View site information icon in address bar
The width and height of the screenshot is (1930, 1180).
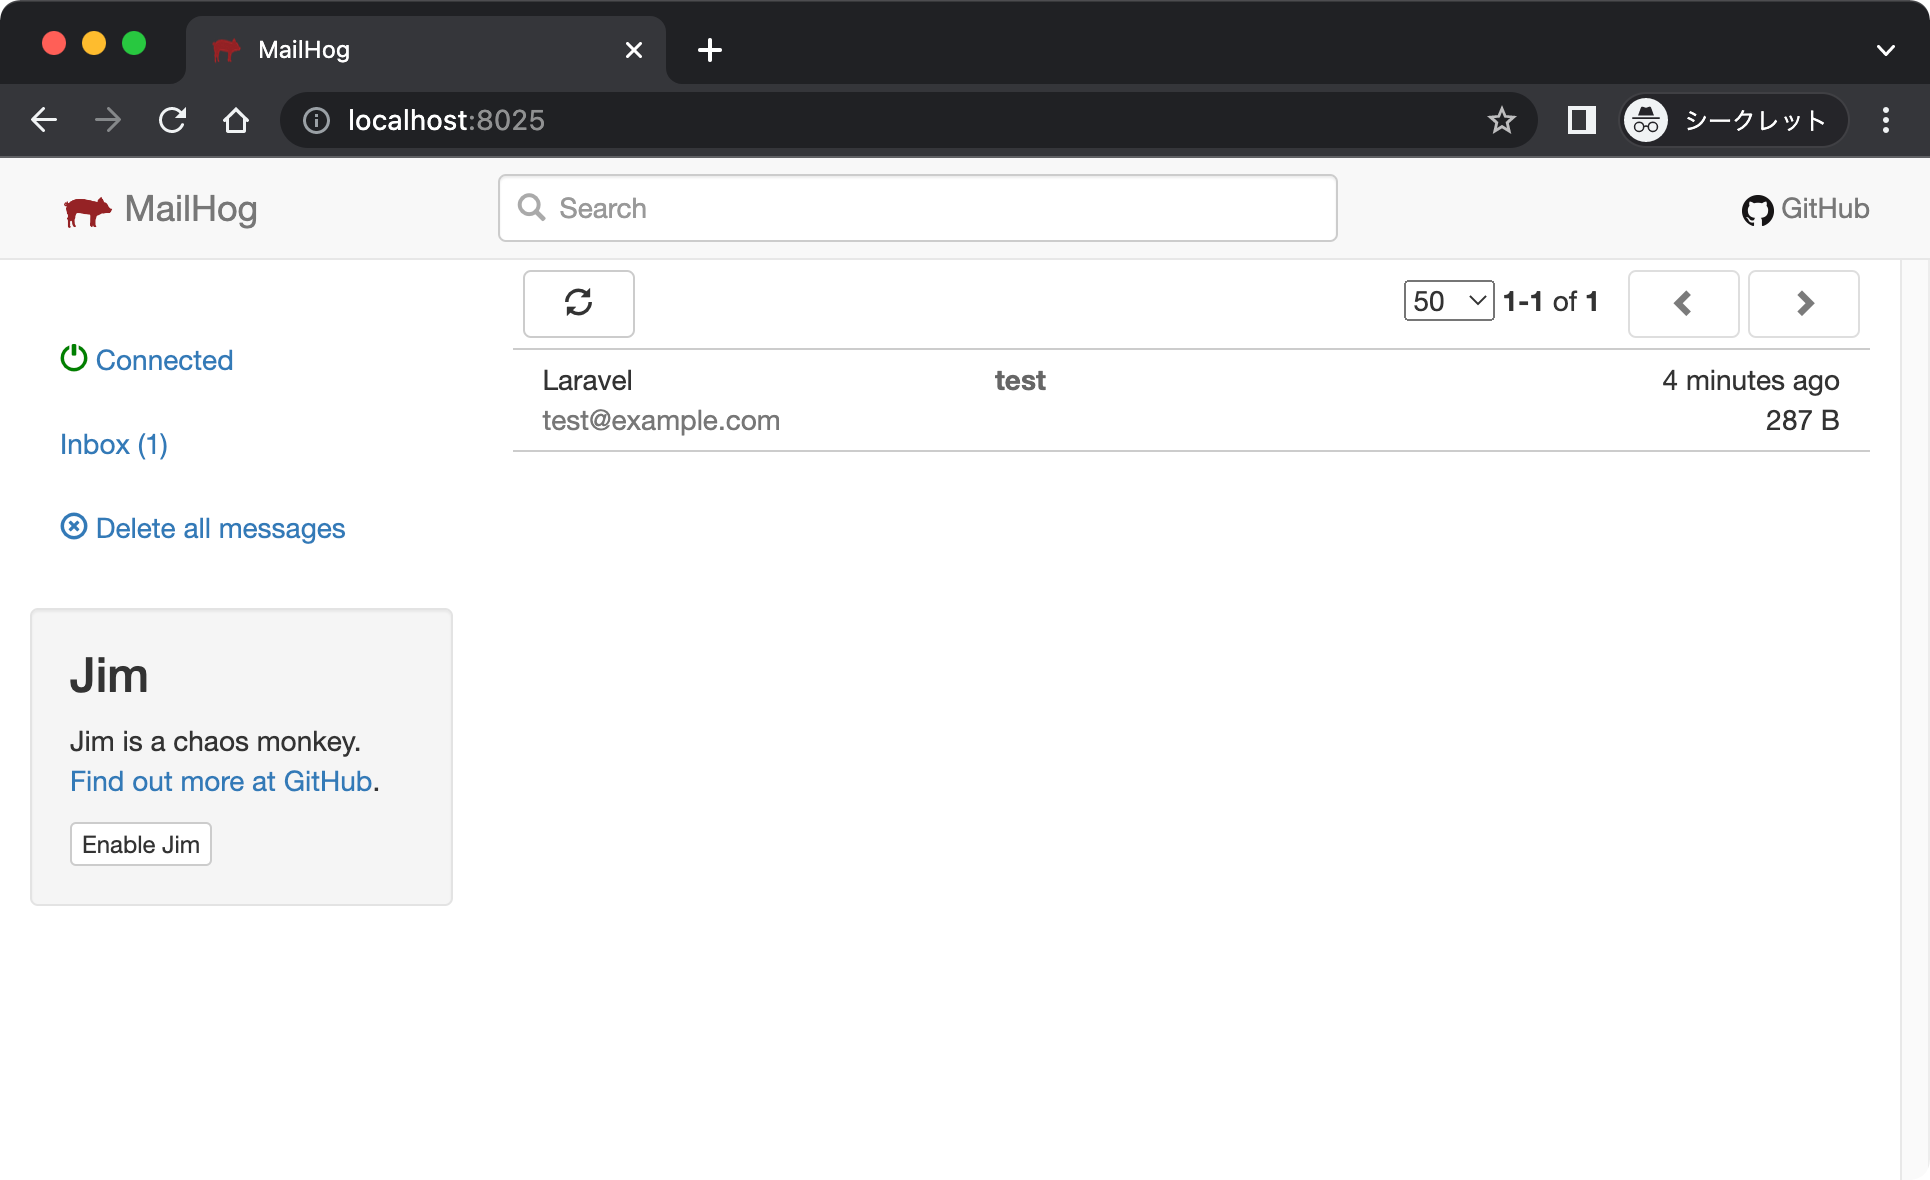[x=316, y=121]
